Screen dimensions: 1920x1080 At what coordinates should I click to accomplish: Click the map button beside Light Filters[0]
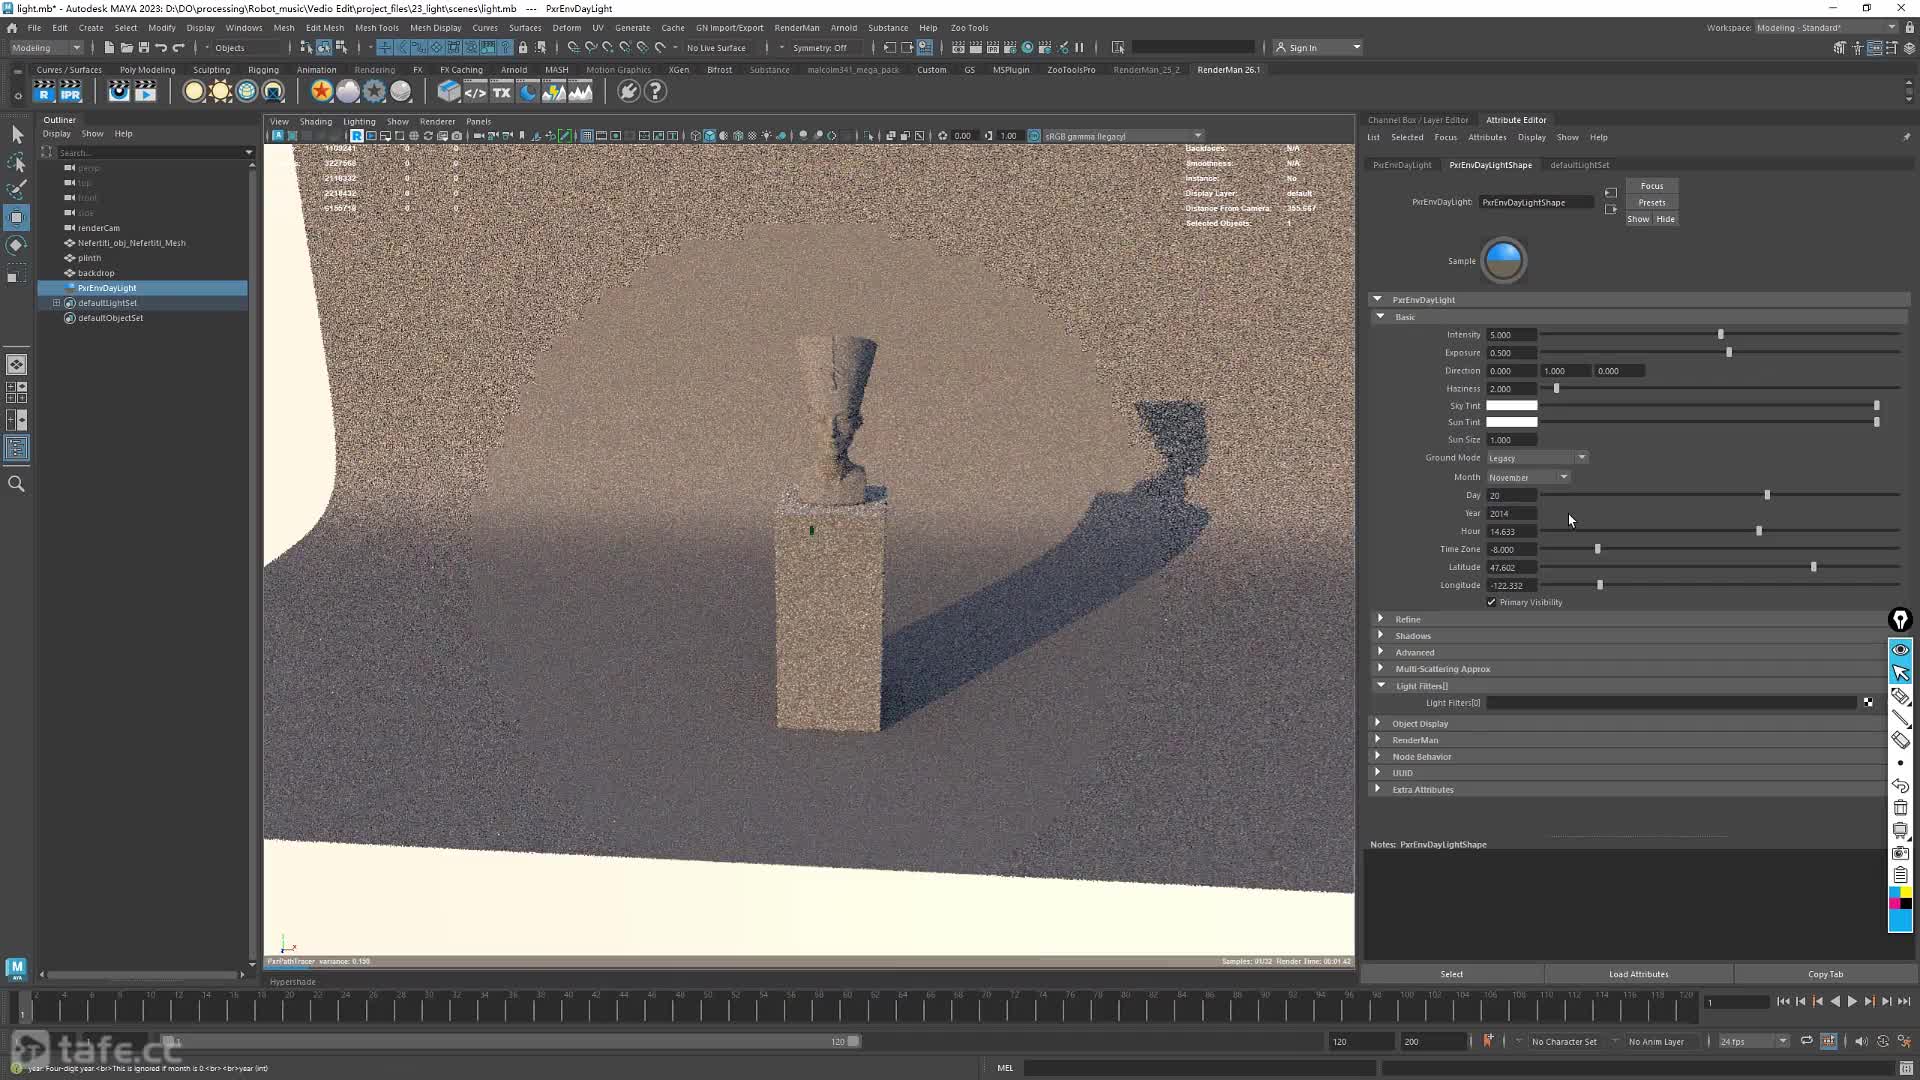(x=1868, y=703)
